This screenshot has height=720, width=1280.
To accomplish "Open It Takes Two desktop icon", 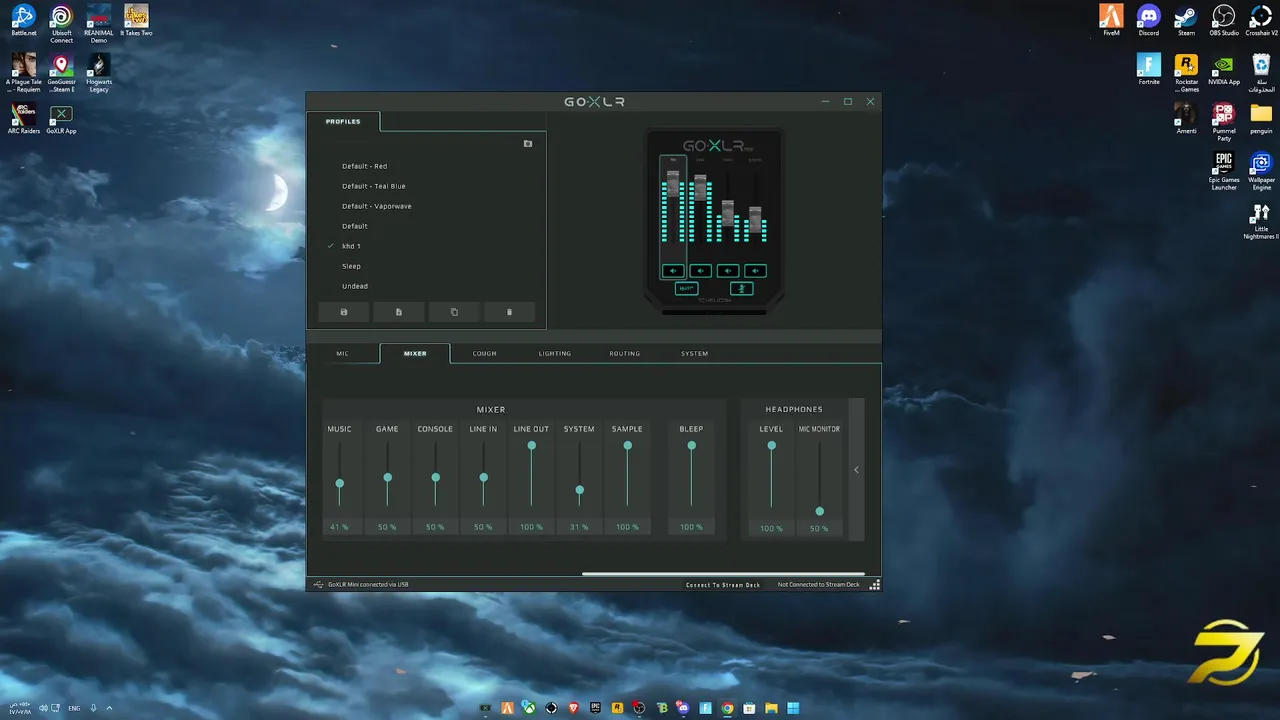I will [x=136, y=21].
